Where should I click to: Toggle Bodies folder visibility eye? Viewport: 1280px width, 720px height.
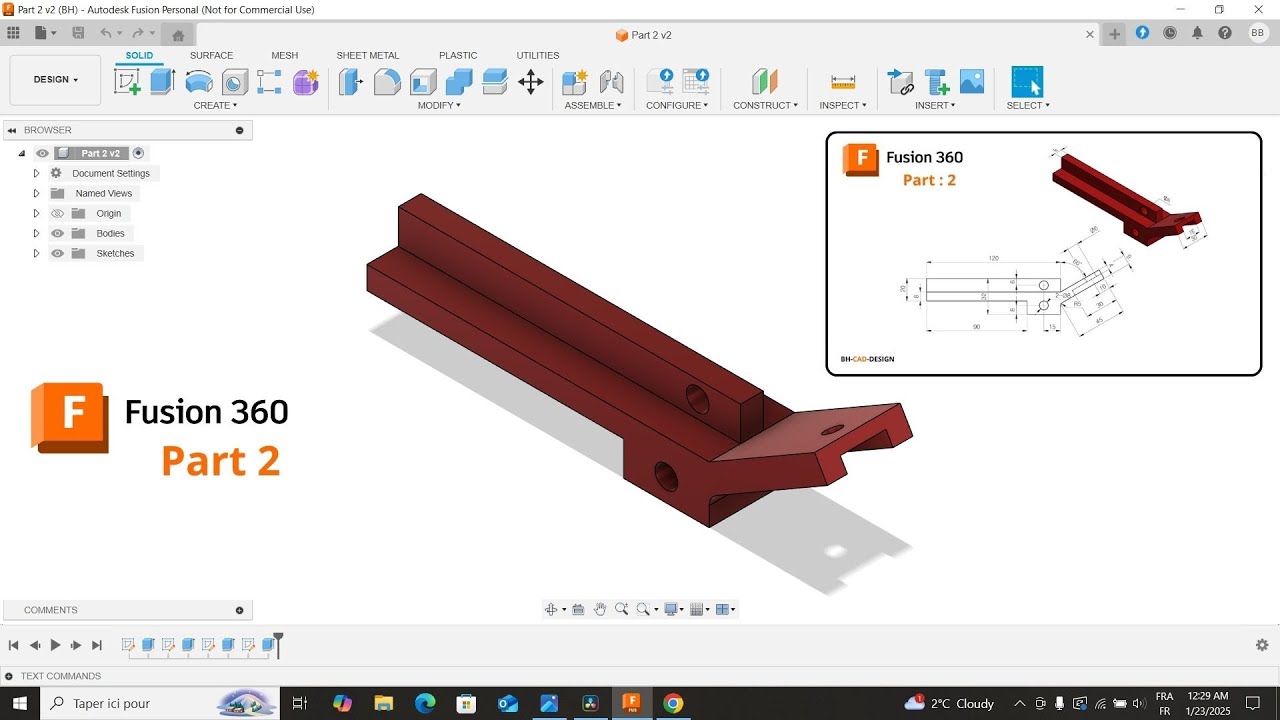pyautogui.click(x=57, y=233)
